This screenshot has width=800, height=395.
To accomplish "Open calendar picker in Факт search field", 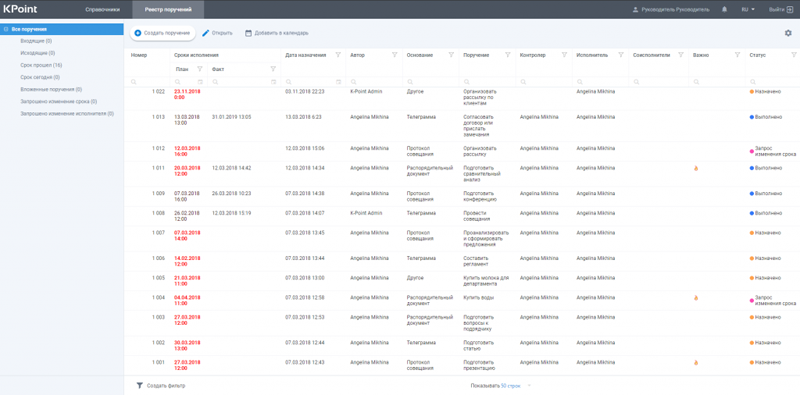I will [x=273, y=82].
